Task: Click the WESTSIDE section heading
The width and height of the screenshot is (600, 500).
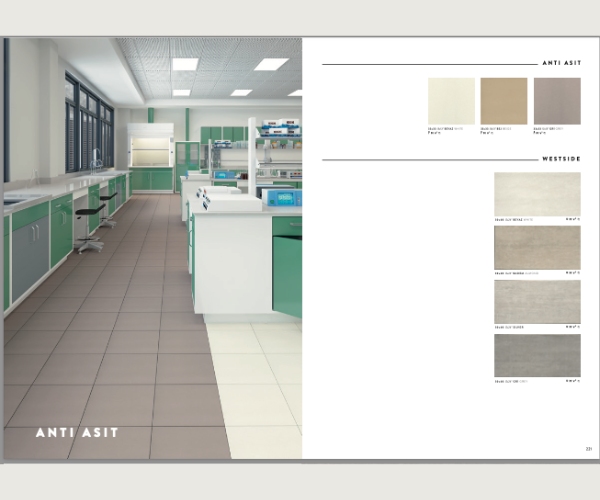Action: click(560, 159)
